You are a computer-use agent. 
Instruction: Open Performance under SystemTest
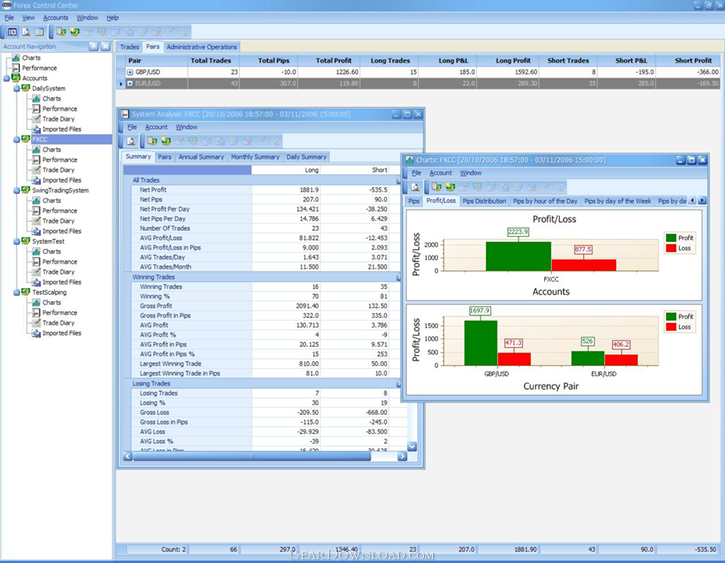click(x=60, y=262)
